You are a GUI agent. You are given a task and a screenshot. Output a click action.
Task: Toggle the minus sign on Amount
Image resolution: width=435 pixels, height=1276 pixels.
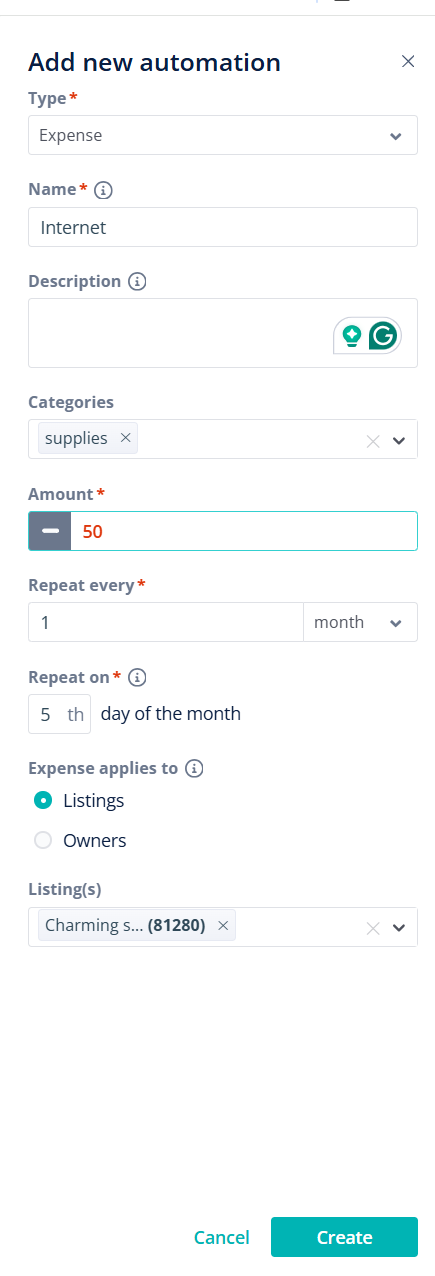tap(50, 531)
